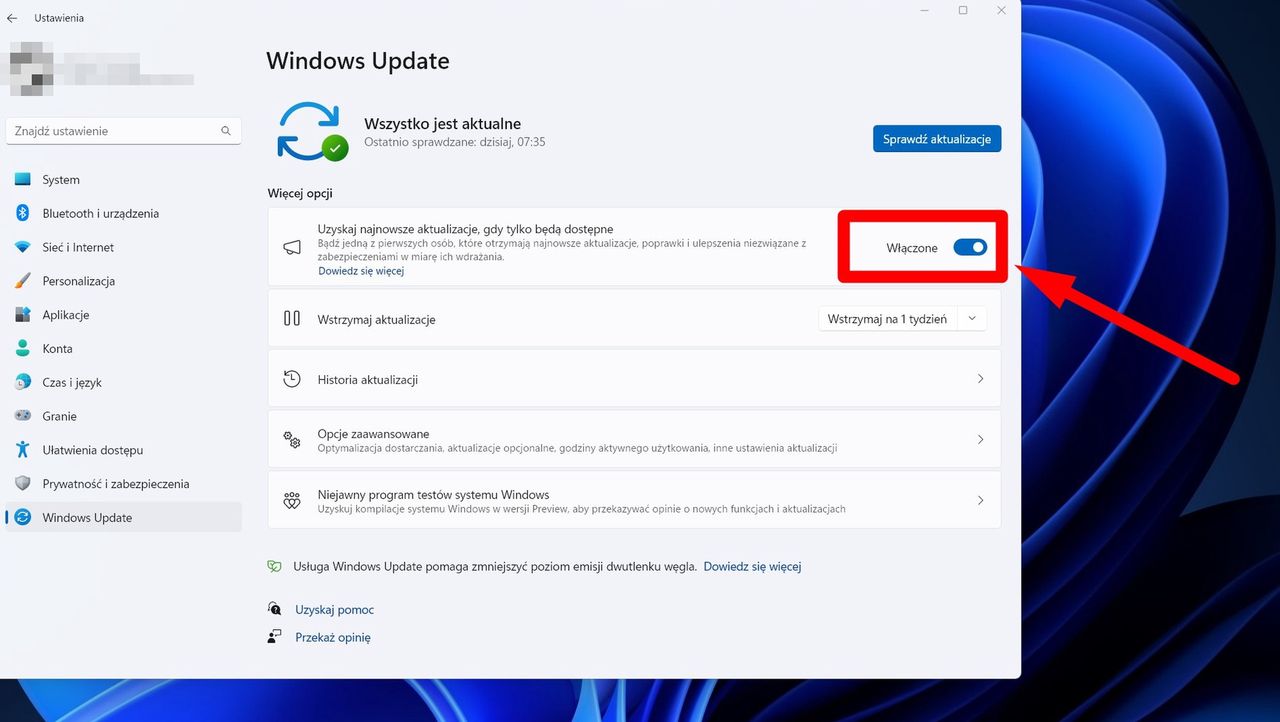This screenshot has height=722, width=1280.
Task: Open the Przekaż opinię link
Action: pos(332,637)
